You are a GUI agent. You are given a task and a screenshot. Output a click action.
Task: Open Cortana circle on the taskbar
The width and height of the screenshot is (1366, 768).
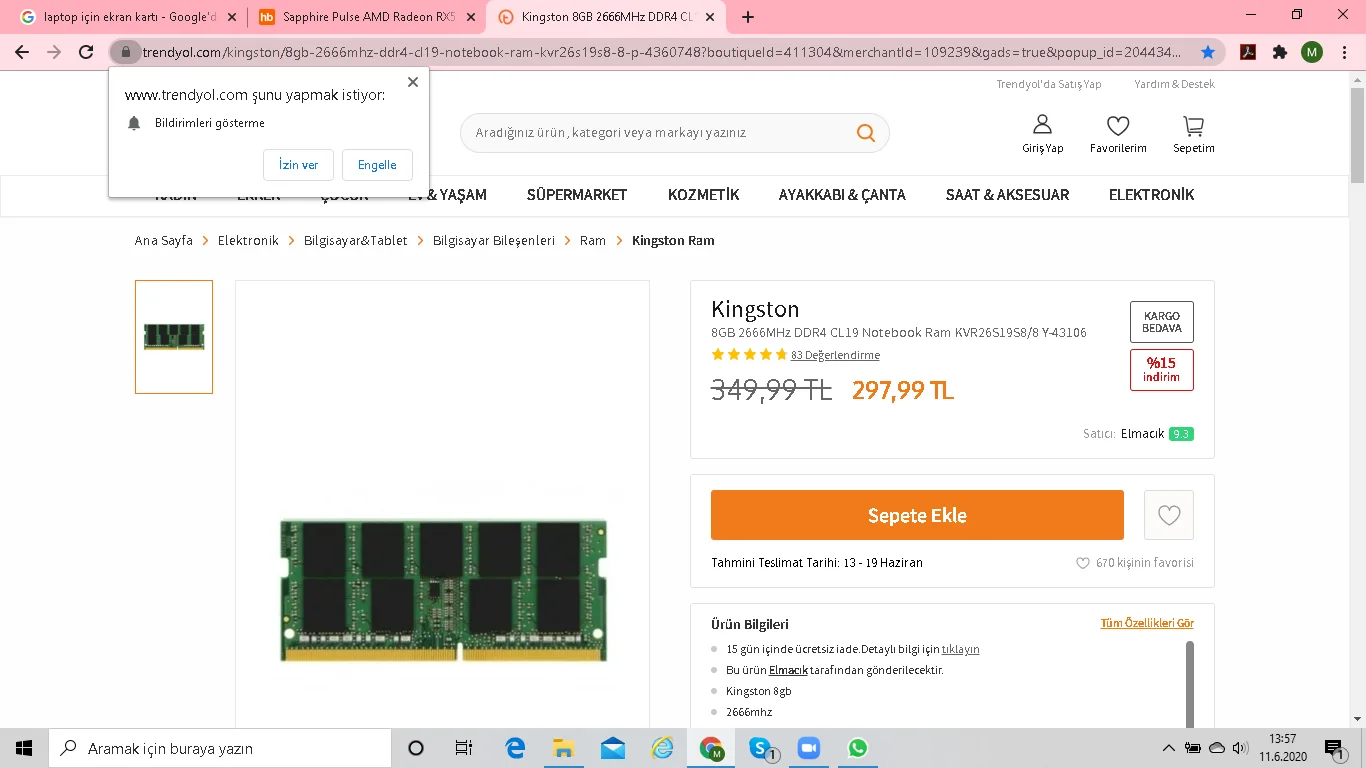click(416, 748)
